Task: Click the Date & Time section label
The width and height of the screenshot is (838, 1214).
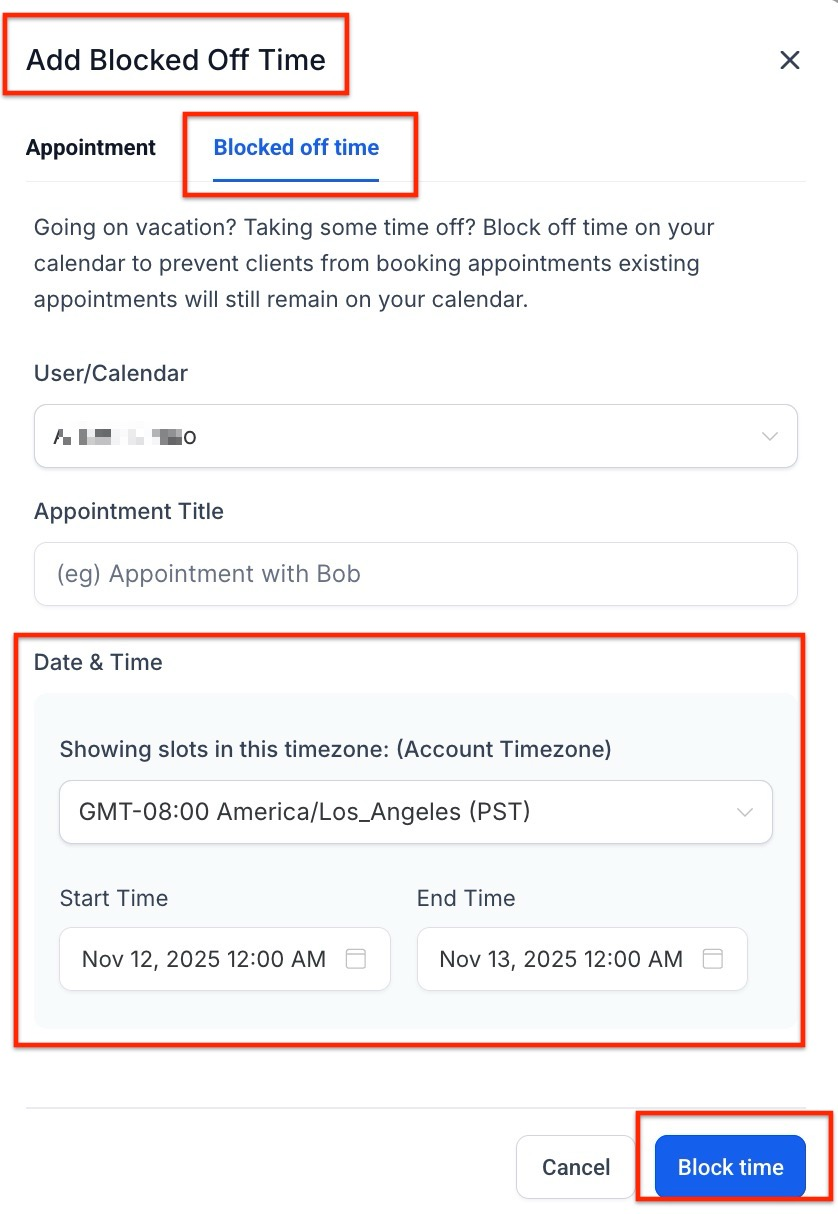Action: coord(98,662)
